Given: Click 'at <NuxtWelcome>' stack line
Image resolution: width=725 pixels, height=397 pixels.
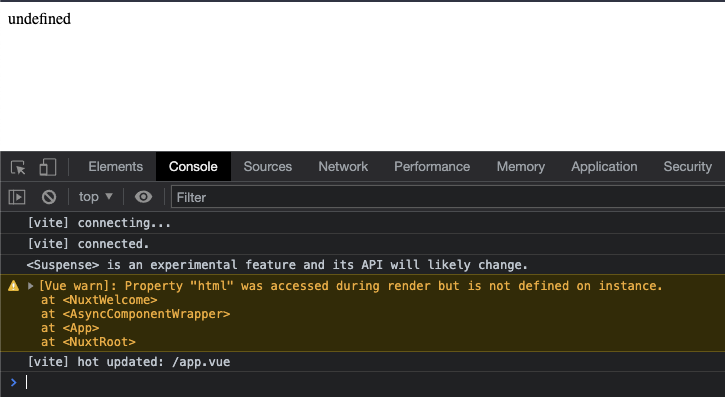Looking at the screenshot, I should pos(99,300).
